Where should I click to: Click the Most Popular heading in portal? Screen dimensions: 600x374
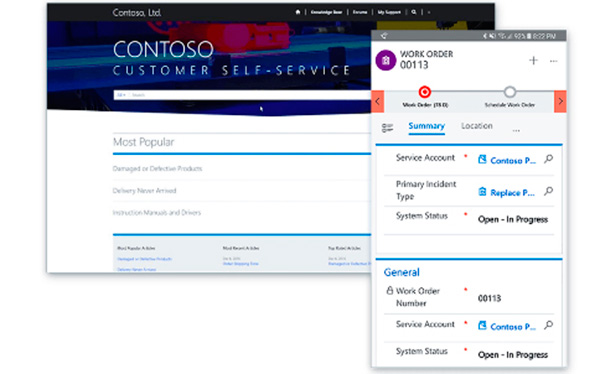143,142
